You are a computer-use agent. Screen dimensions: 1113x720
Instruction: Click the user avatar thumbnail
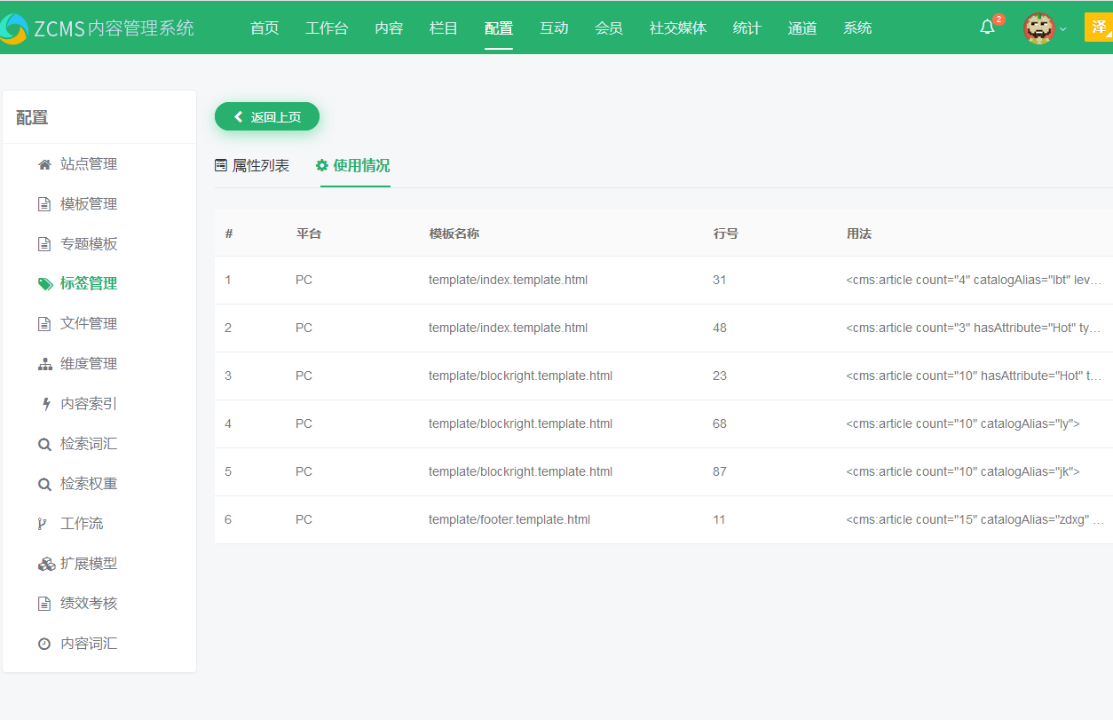click(x=1038, y=27)
